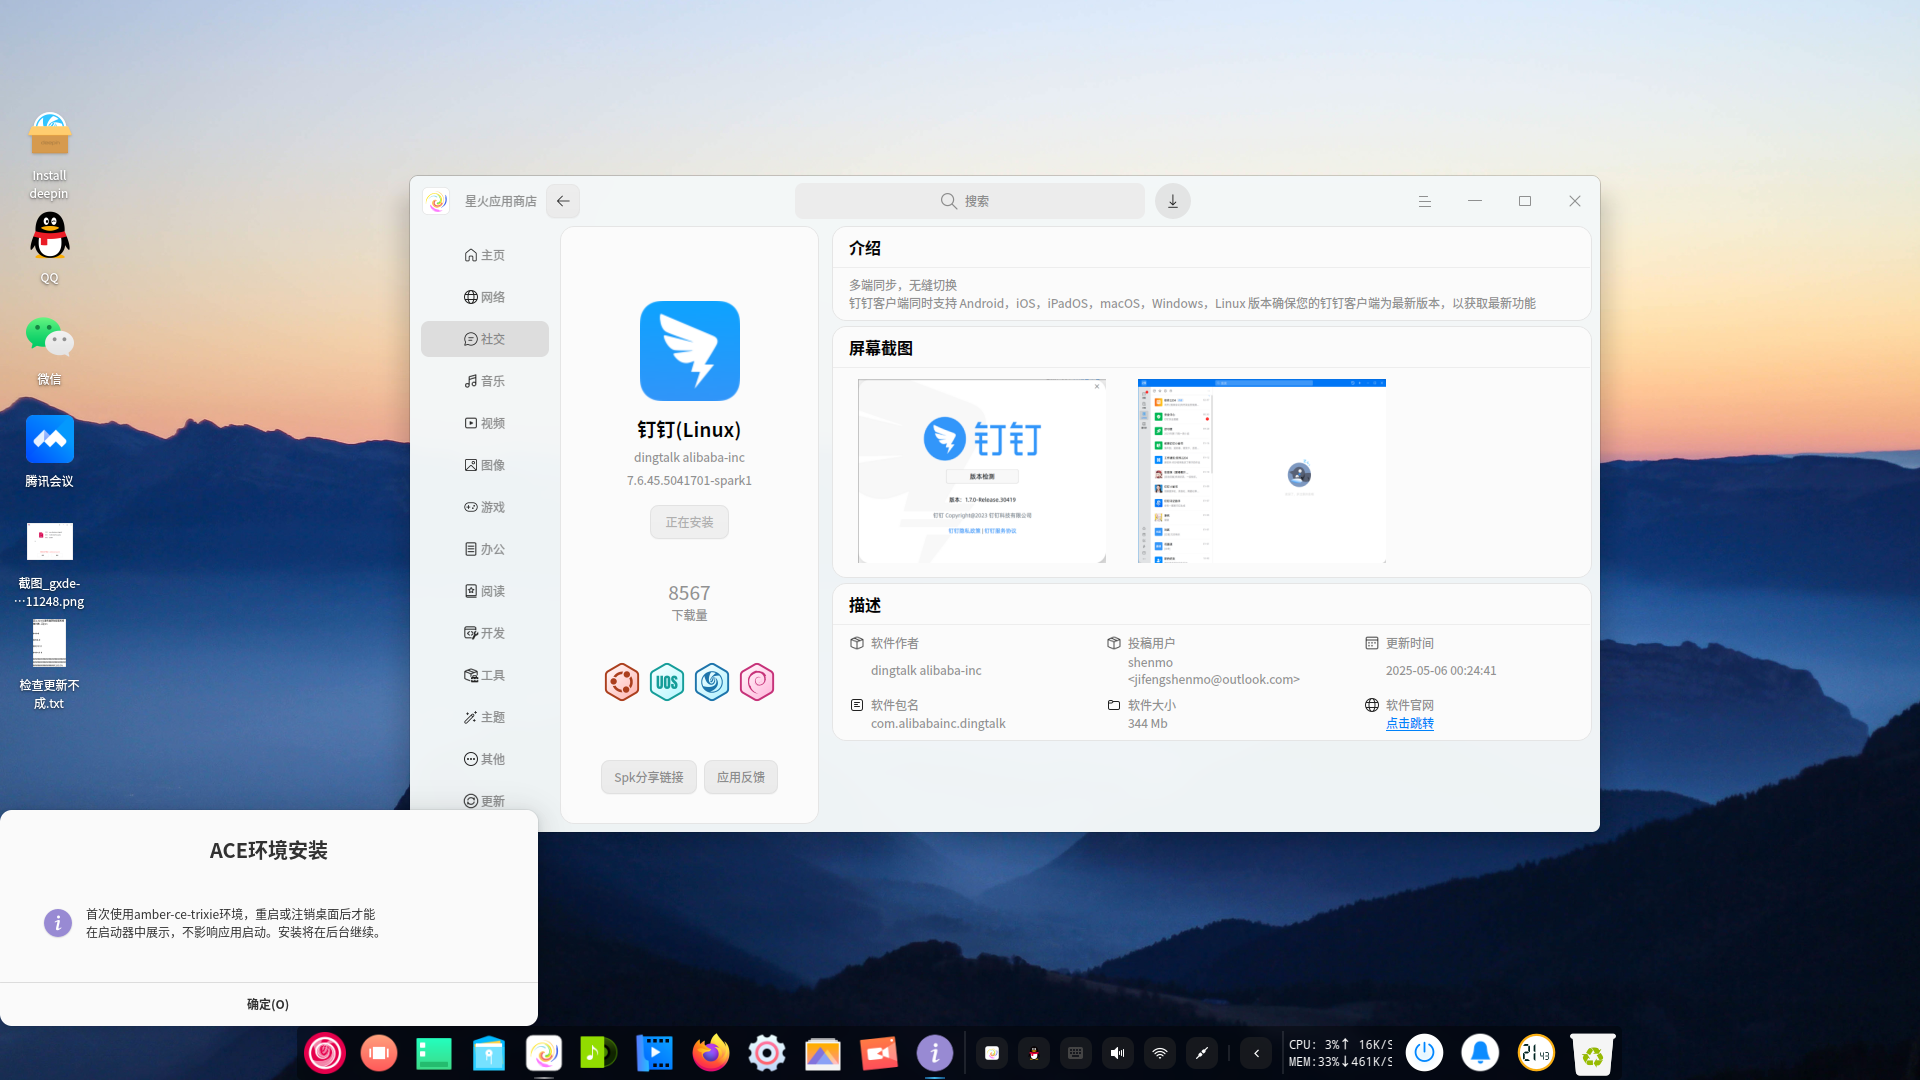Select the 社交 category
Screen dimensions: 1920x1080
point(485,339)
